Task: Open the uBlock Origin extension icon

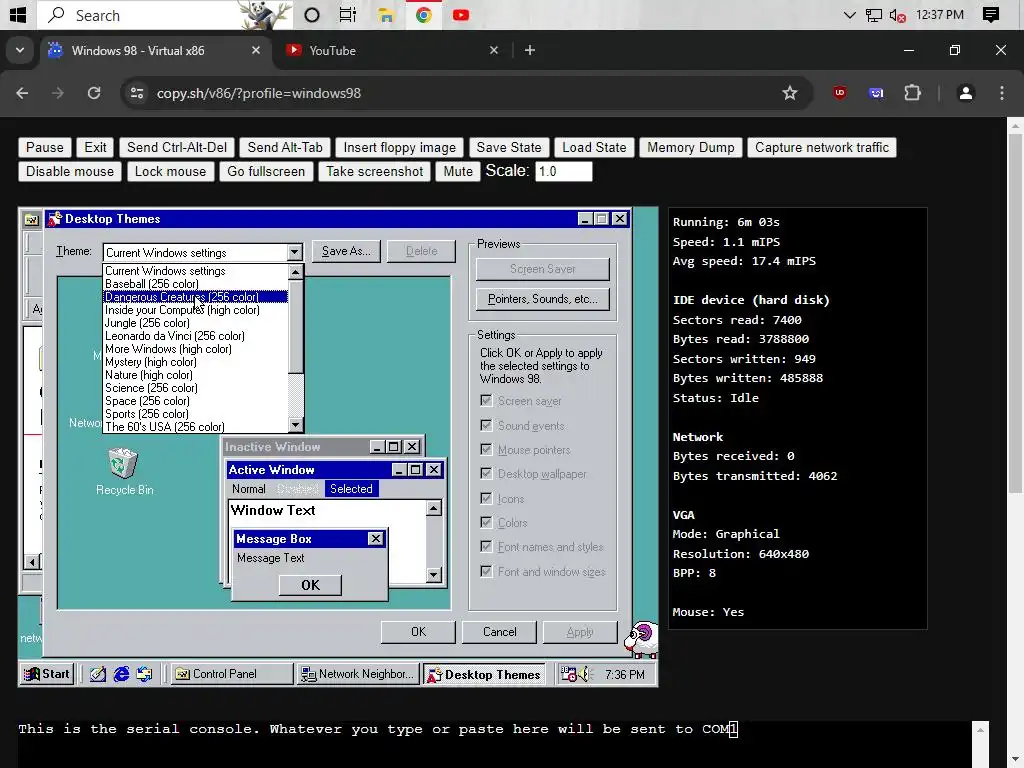Action: (840, 93)
